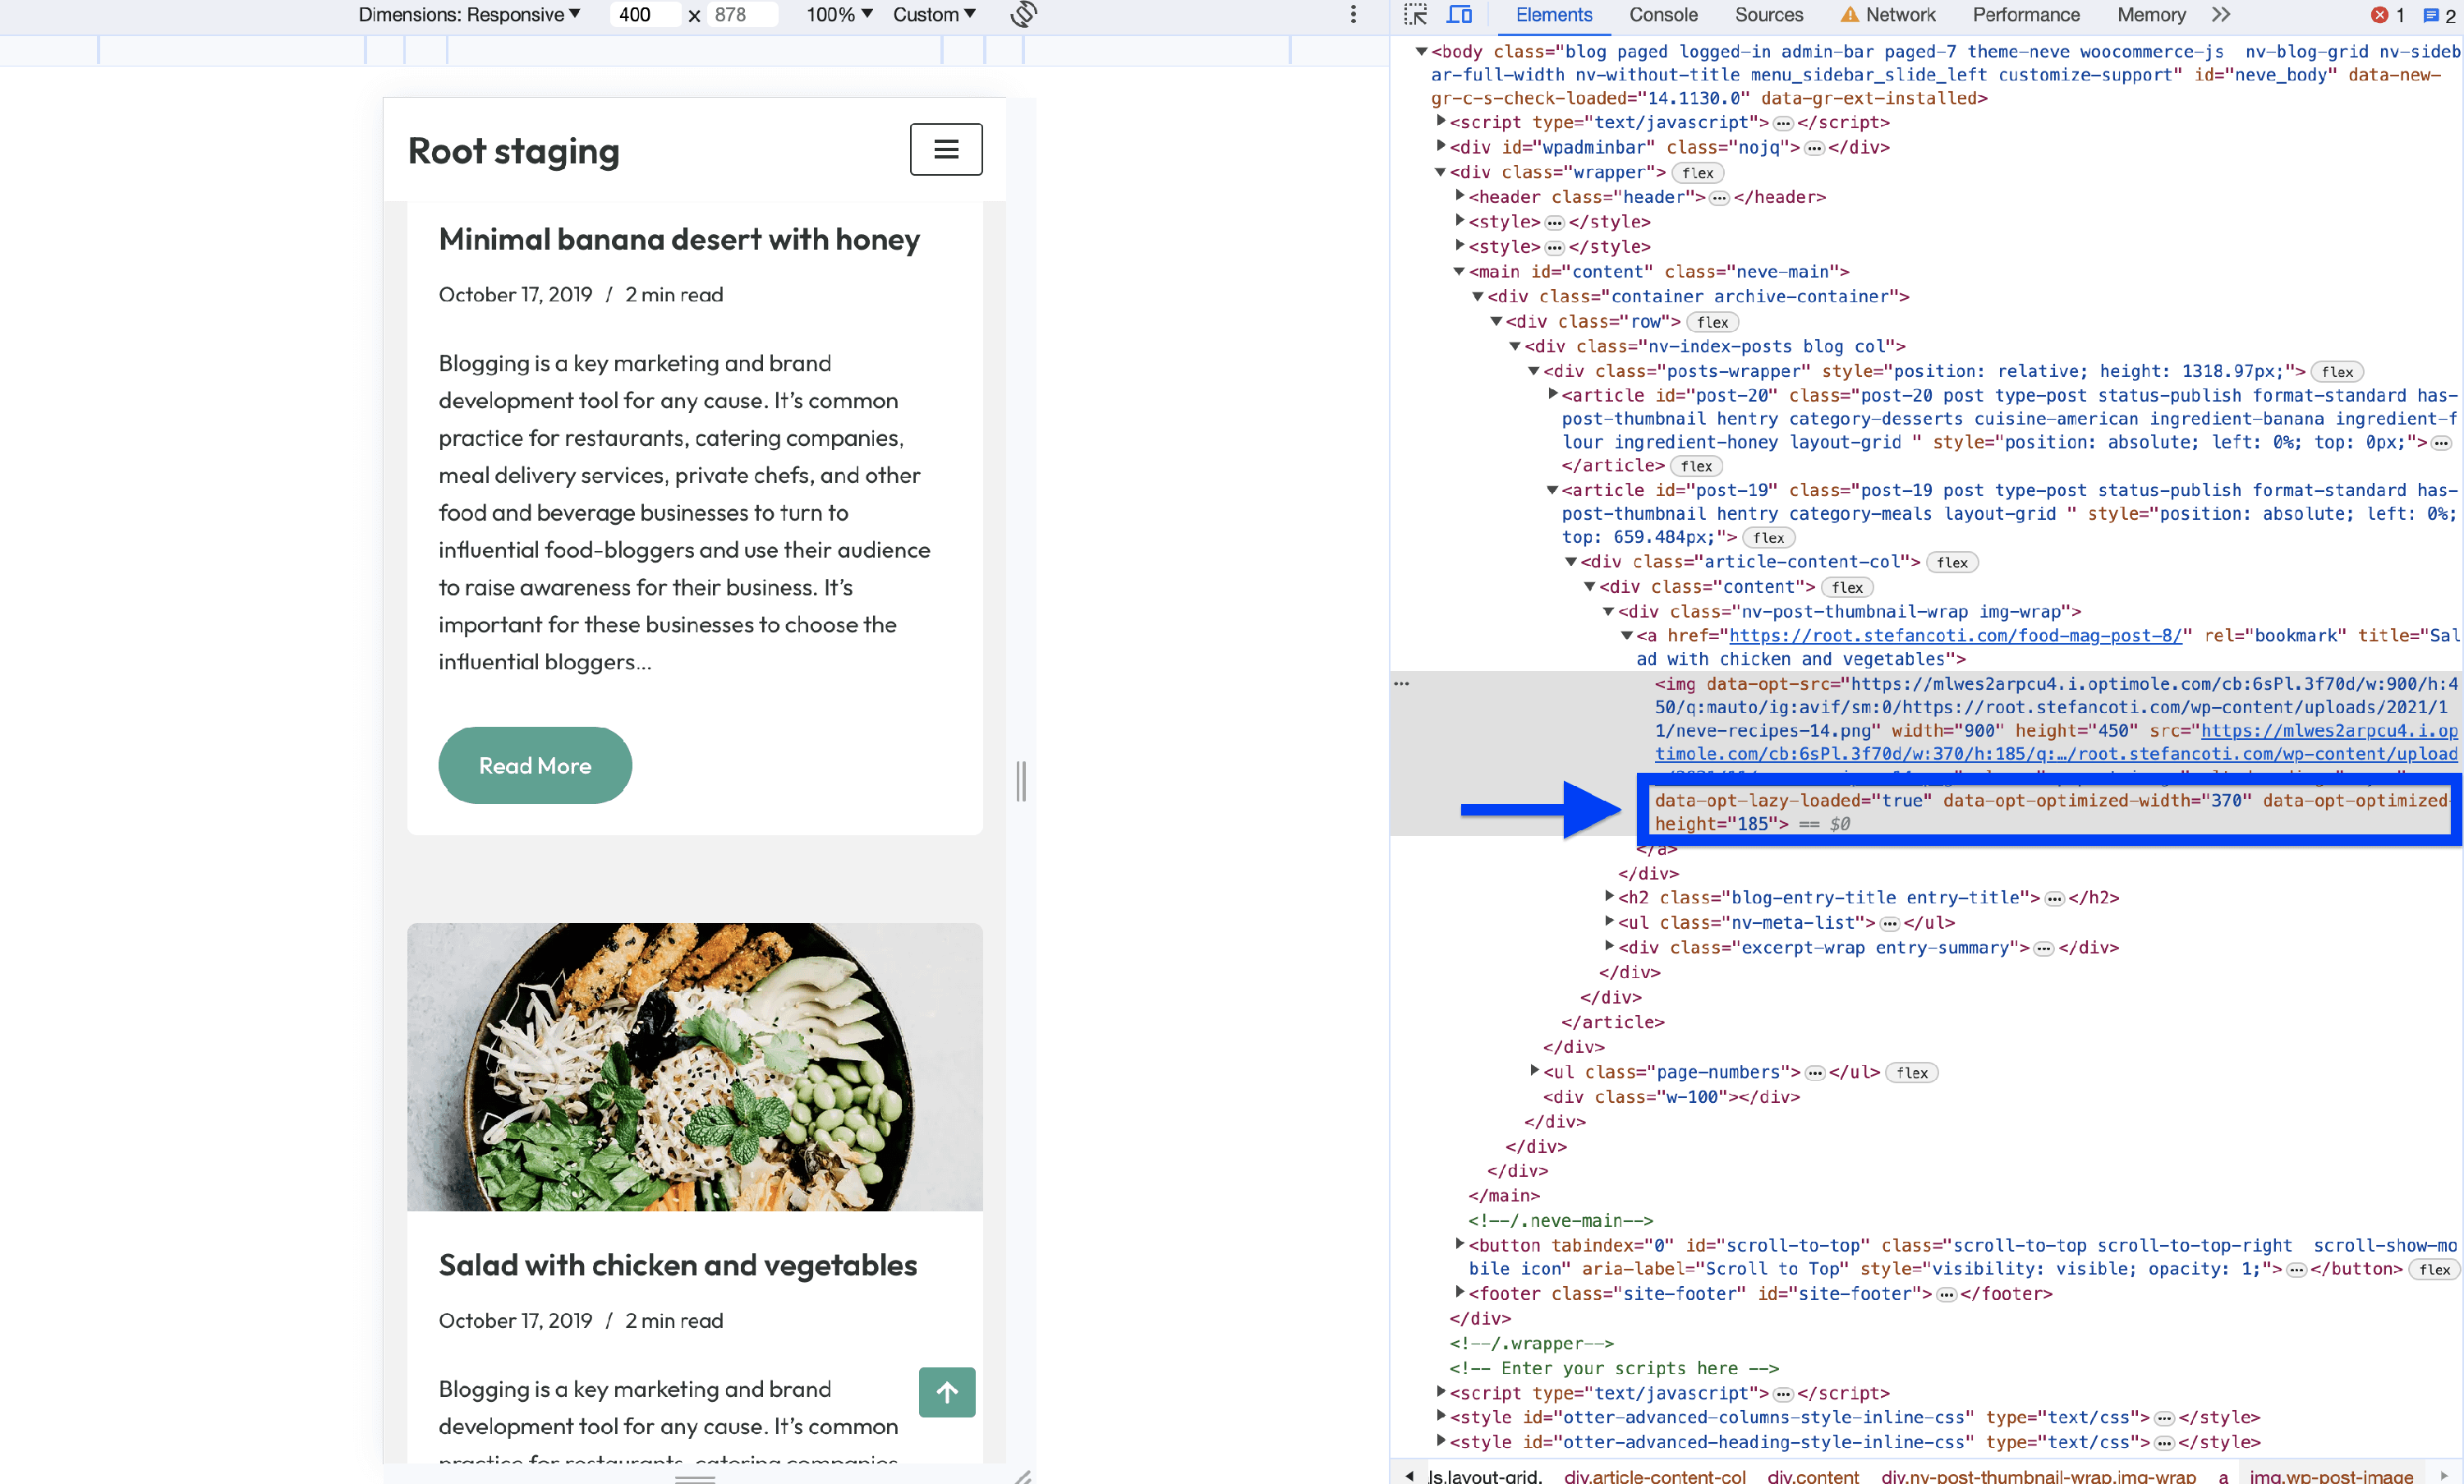Open the 100% zoom dropdown
This screenshot has width=2464, height=1484.
pyautogui.click(x=839, y=14)
